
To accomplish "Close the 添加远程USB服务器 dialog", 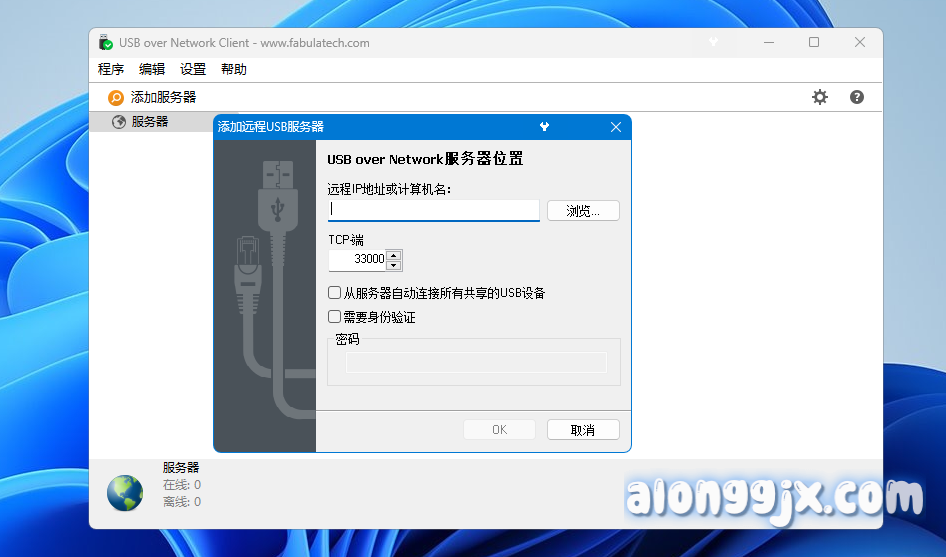I will (616, 127).
